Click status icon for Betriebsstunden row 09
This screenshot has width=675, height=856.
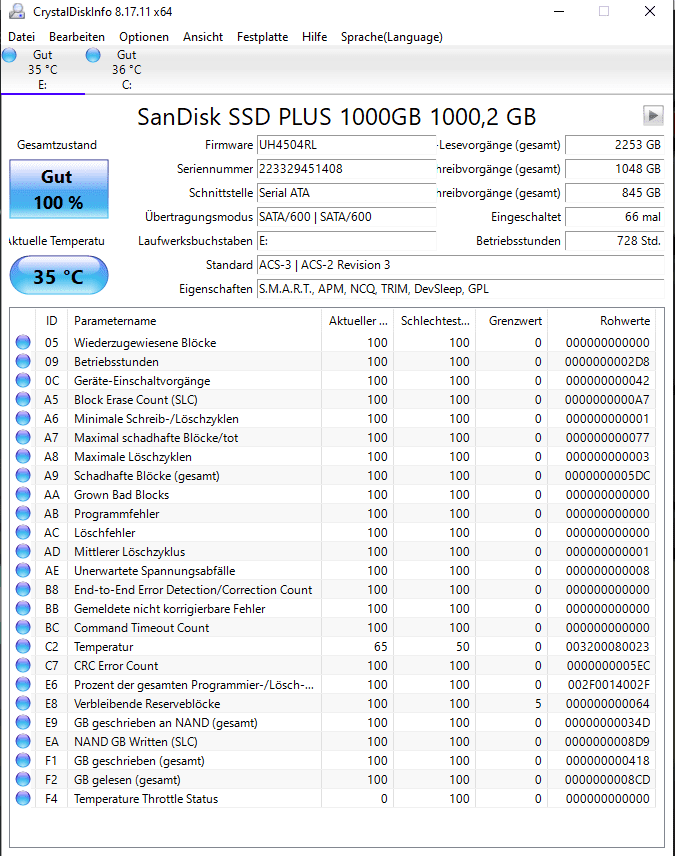pyautogui.click(x=23, y=361)
